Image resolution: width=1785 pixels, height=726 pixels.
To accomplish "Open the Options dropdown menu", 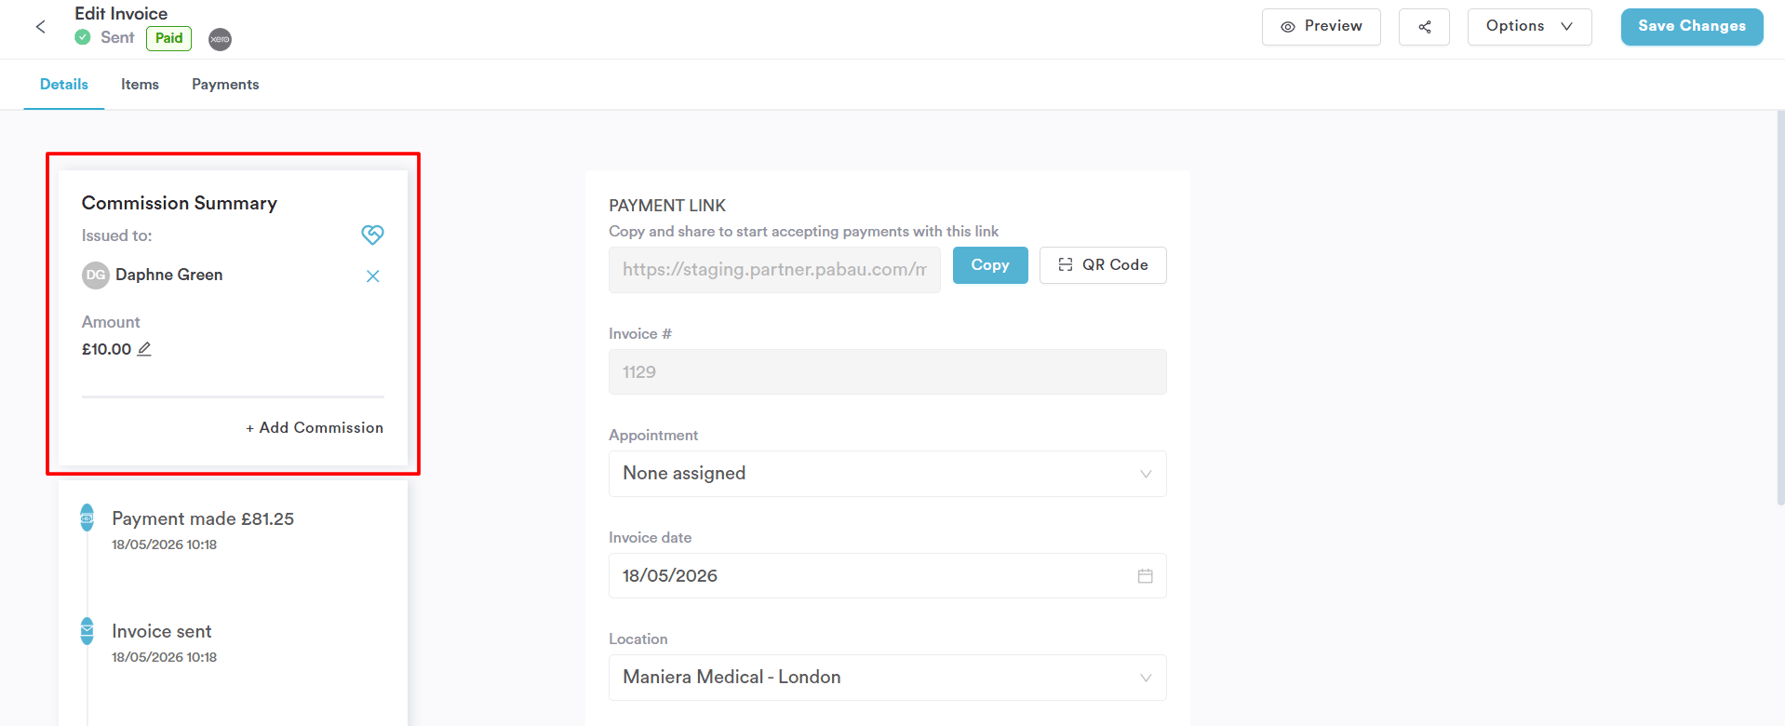I will pos(1529,27).
